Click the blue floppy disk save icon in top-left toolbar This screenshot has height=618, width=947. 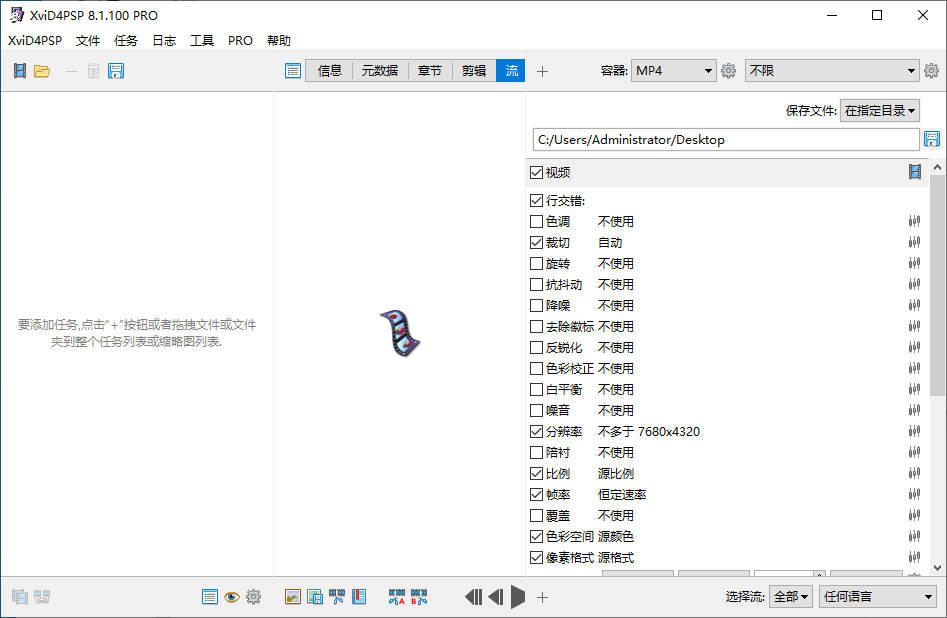click(x=116, y=71)
